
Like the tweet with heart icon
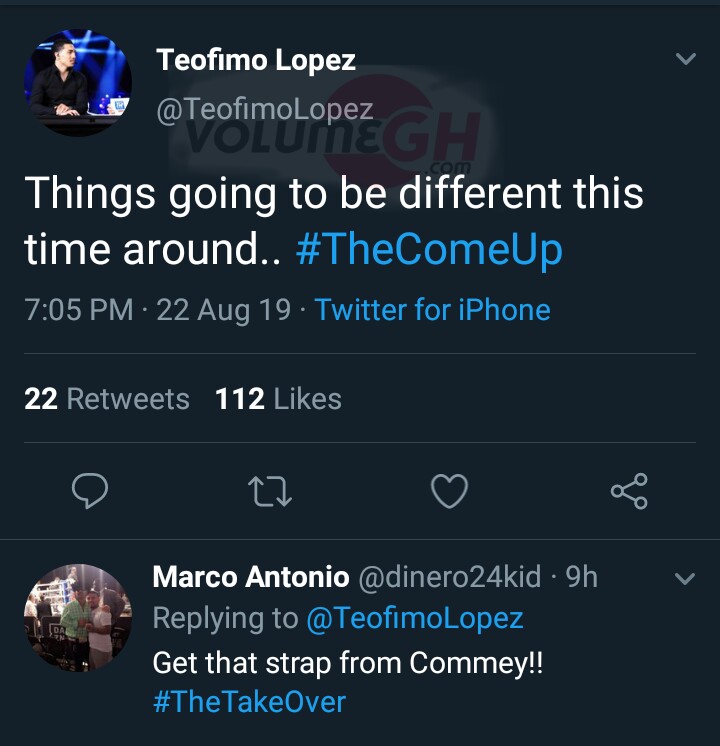click(449, 491)
